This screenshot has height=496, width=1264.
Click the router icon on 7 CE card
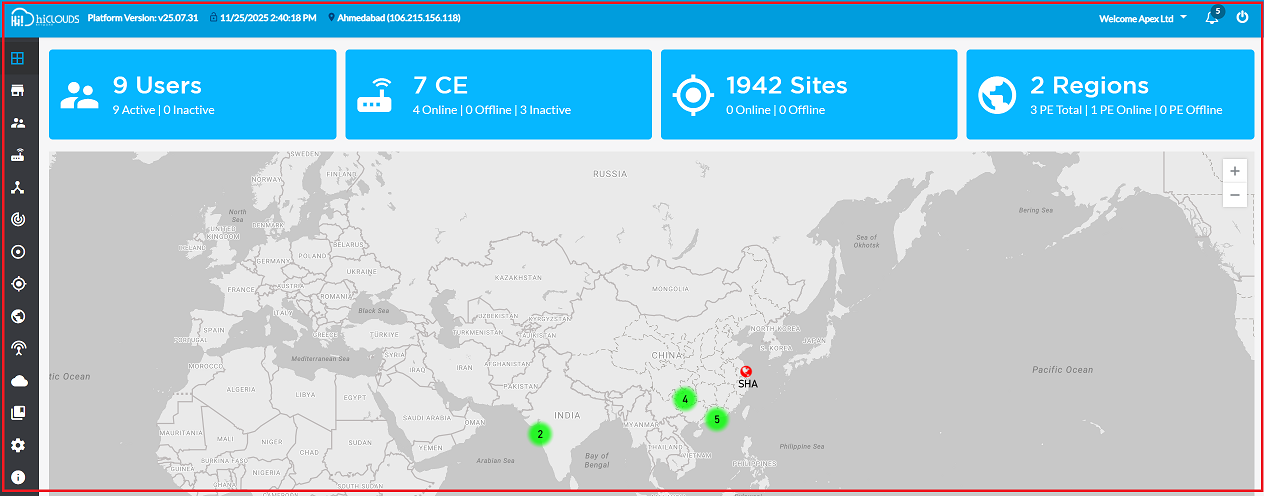tap(376, 96)
